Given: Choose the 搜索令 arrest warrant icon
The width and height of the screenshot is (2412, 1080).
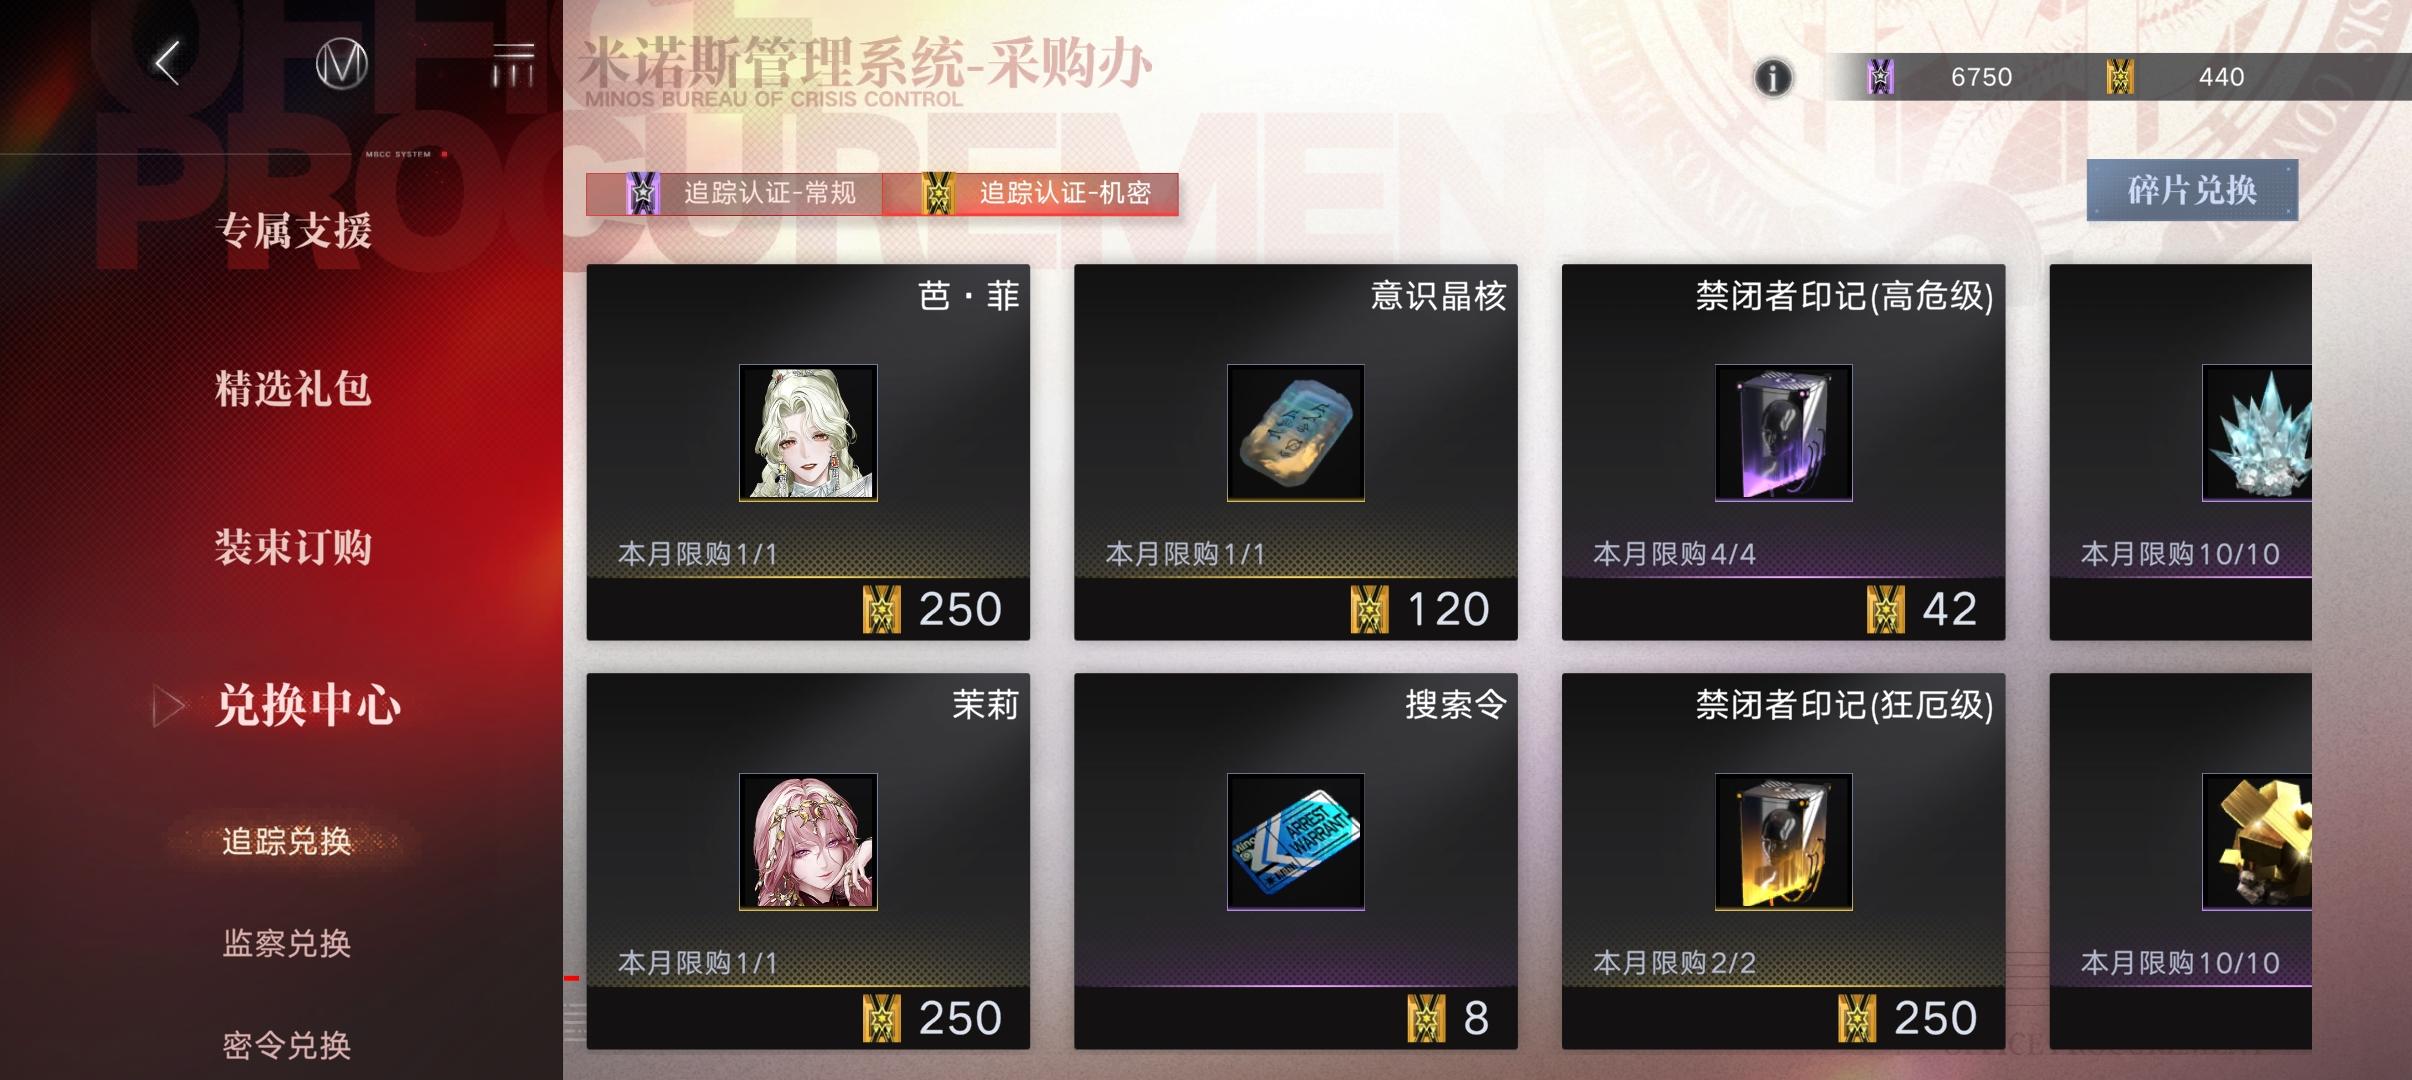Looking at the screenshot, I should (x=1295, y=841).
